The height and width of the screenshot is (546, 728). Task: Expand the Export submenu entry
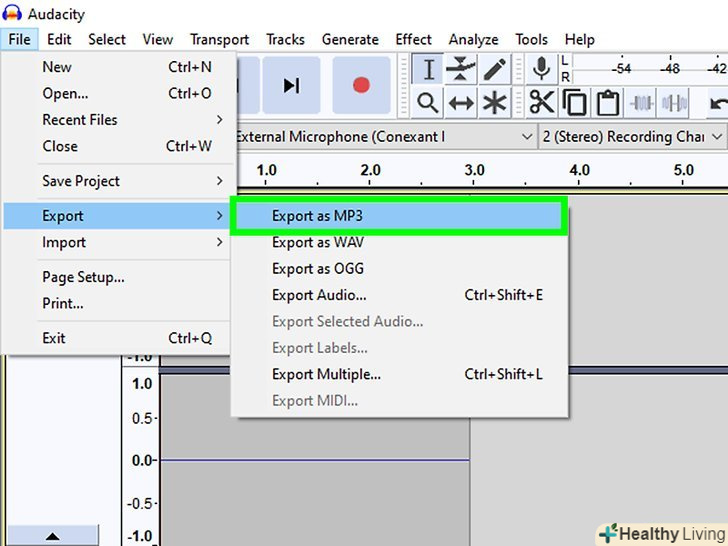pyautogui.click(x=117, y=216)
